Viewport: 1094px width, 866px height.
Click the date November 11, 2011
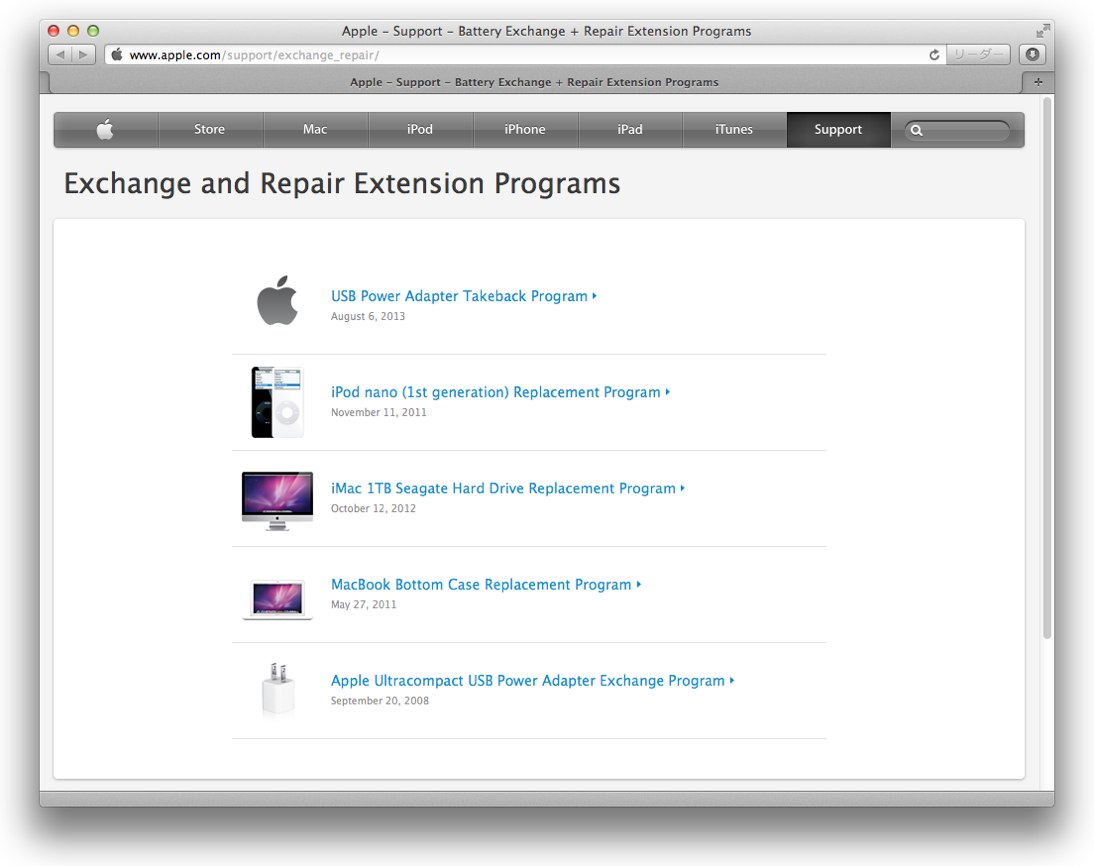[378, 412]
